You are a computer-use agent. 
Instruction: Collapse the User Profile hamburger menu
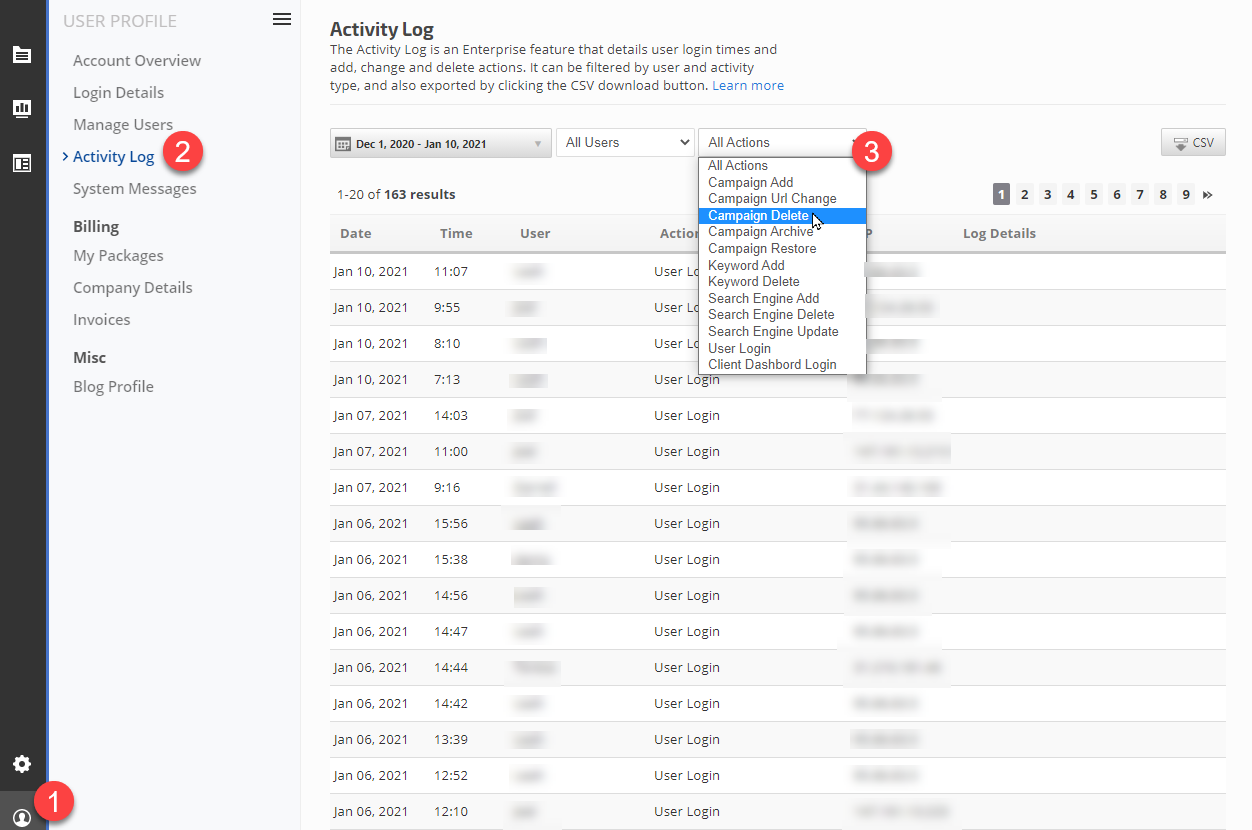pos(282,20)
